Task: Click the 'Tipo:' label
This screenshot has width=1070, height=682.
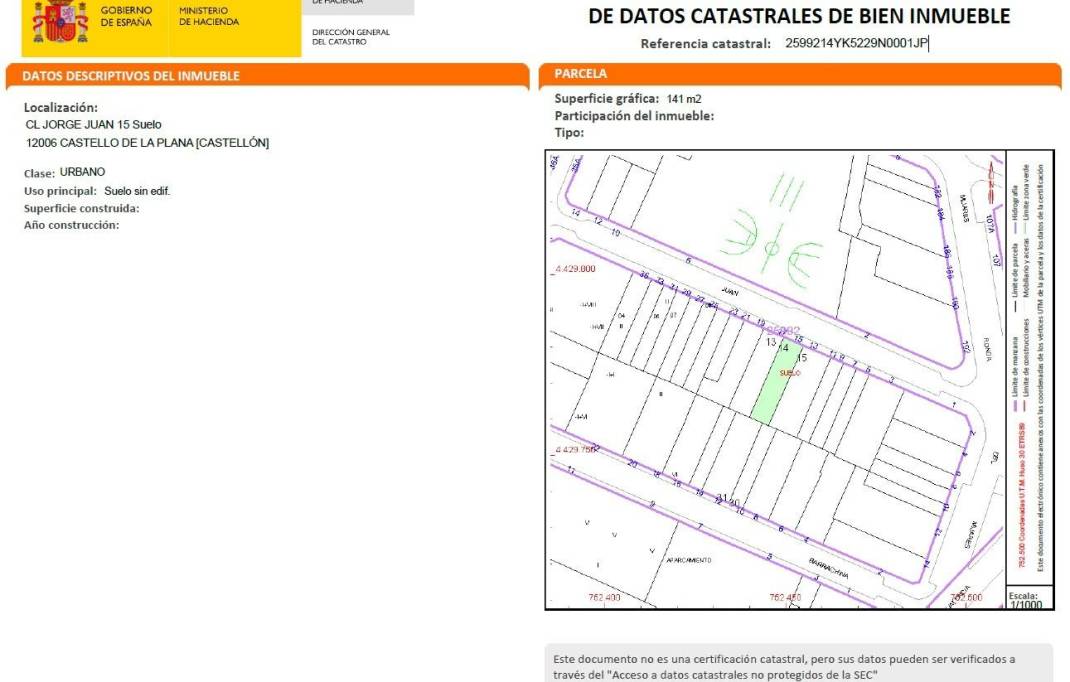Action: [x=569, y=132]
